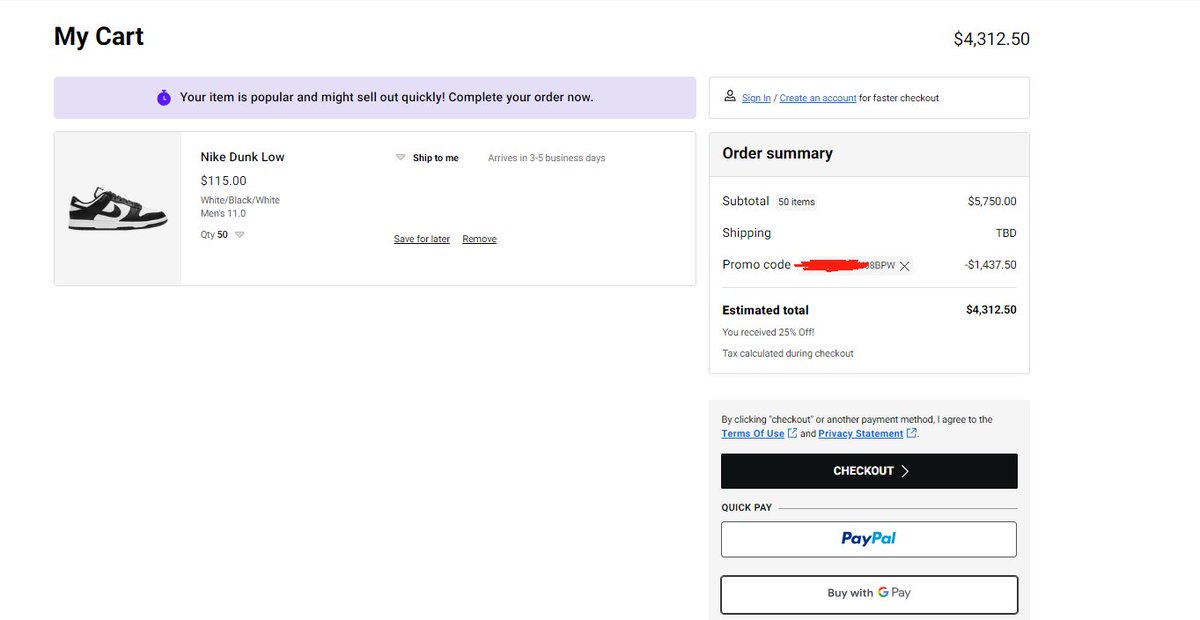Remove Nike Dunk Low from the cart
The image size is (1200, 620).
[479, 239]
